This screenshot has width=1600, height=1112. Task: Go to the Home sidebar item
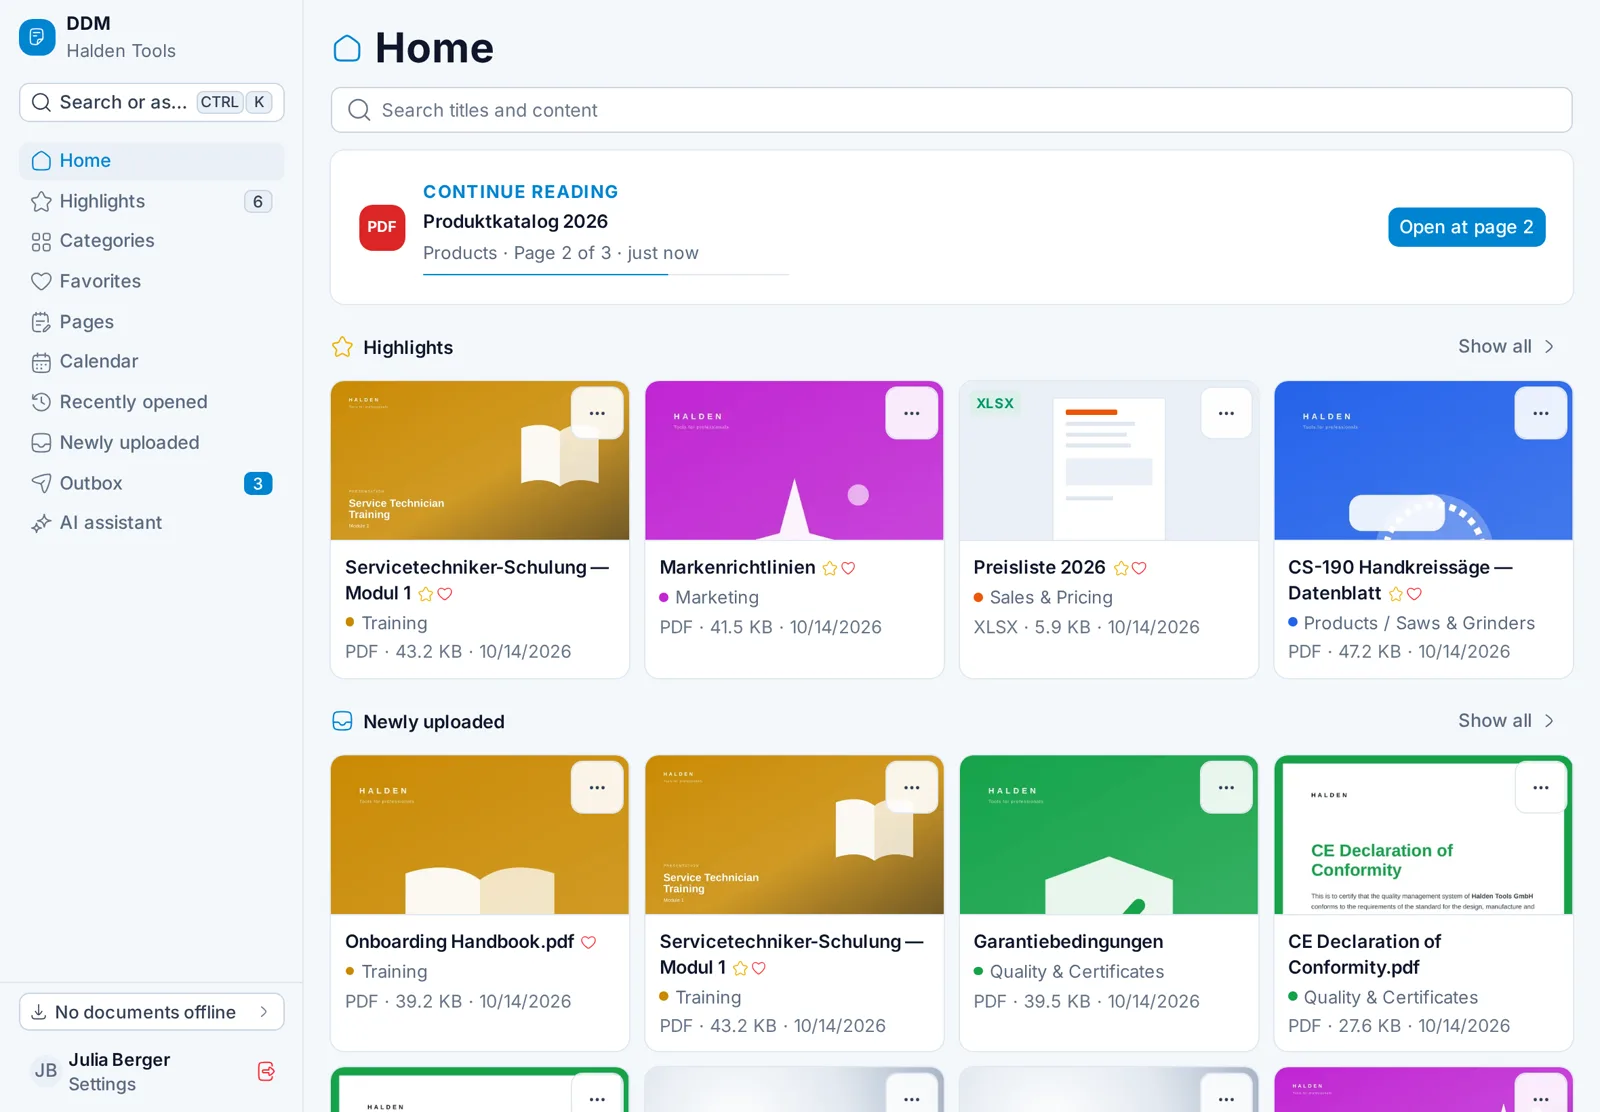152,161
